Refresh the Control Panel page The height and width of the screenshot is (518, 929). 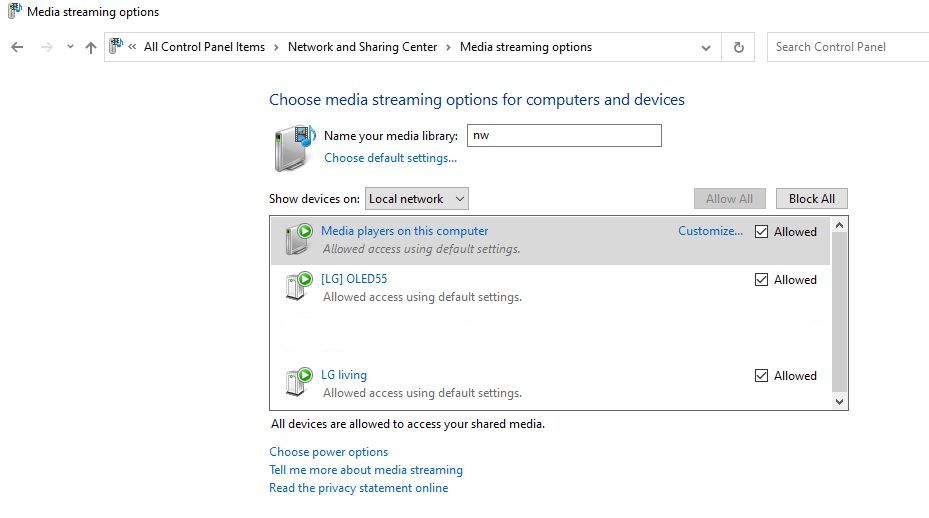click(x=738, y=47)
